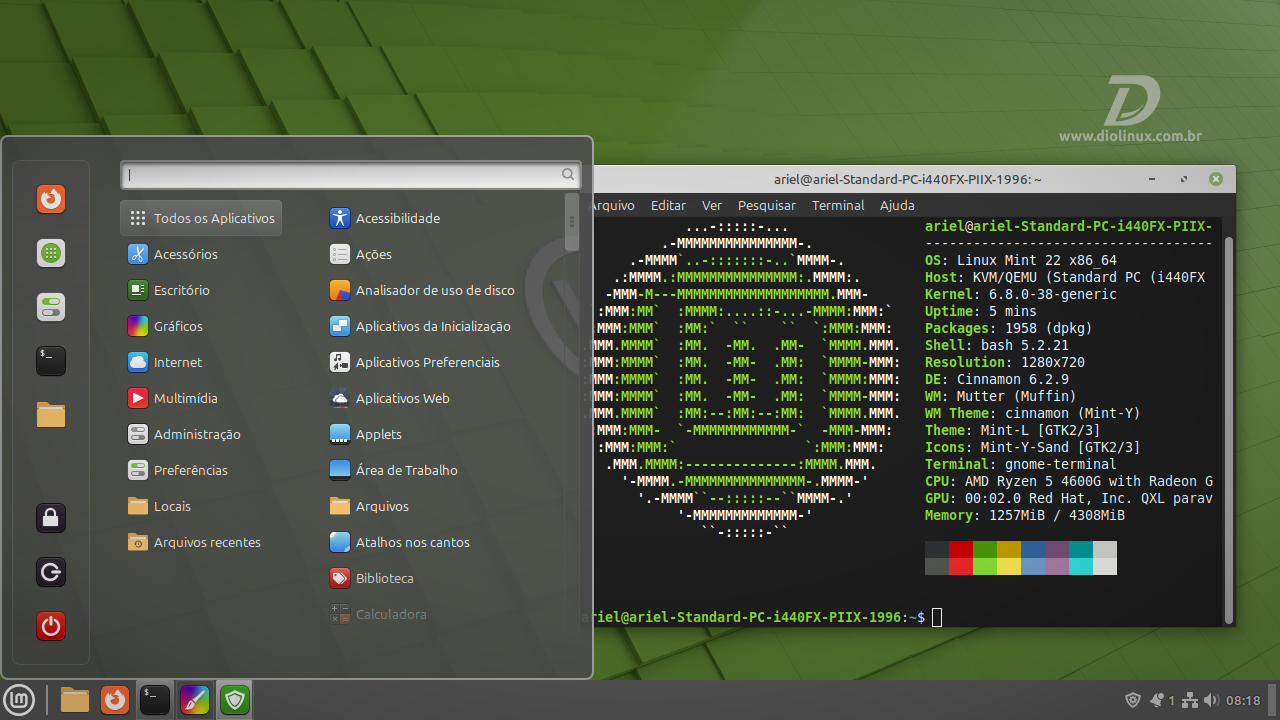Open Firefox from menu favorites sidebar
Screen dimensions: 1280x720
pyautogui.click(x=51, y=199)
